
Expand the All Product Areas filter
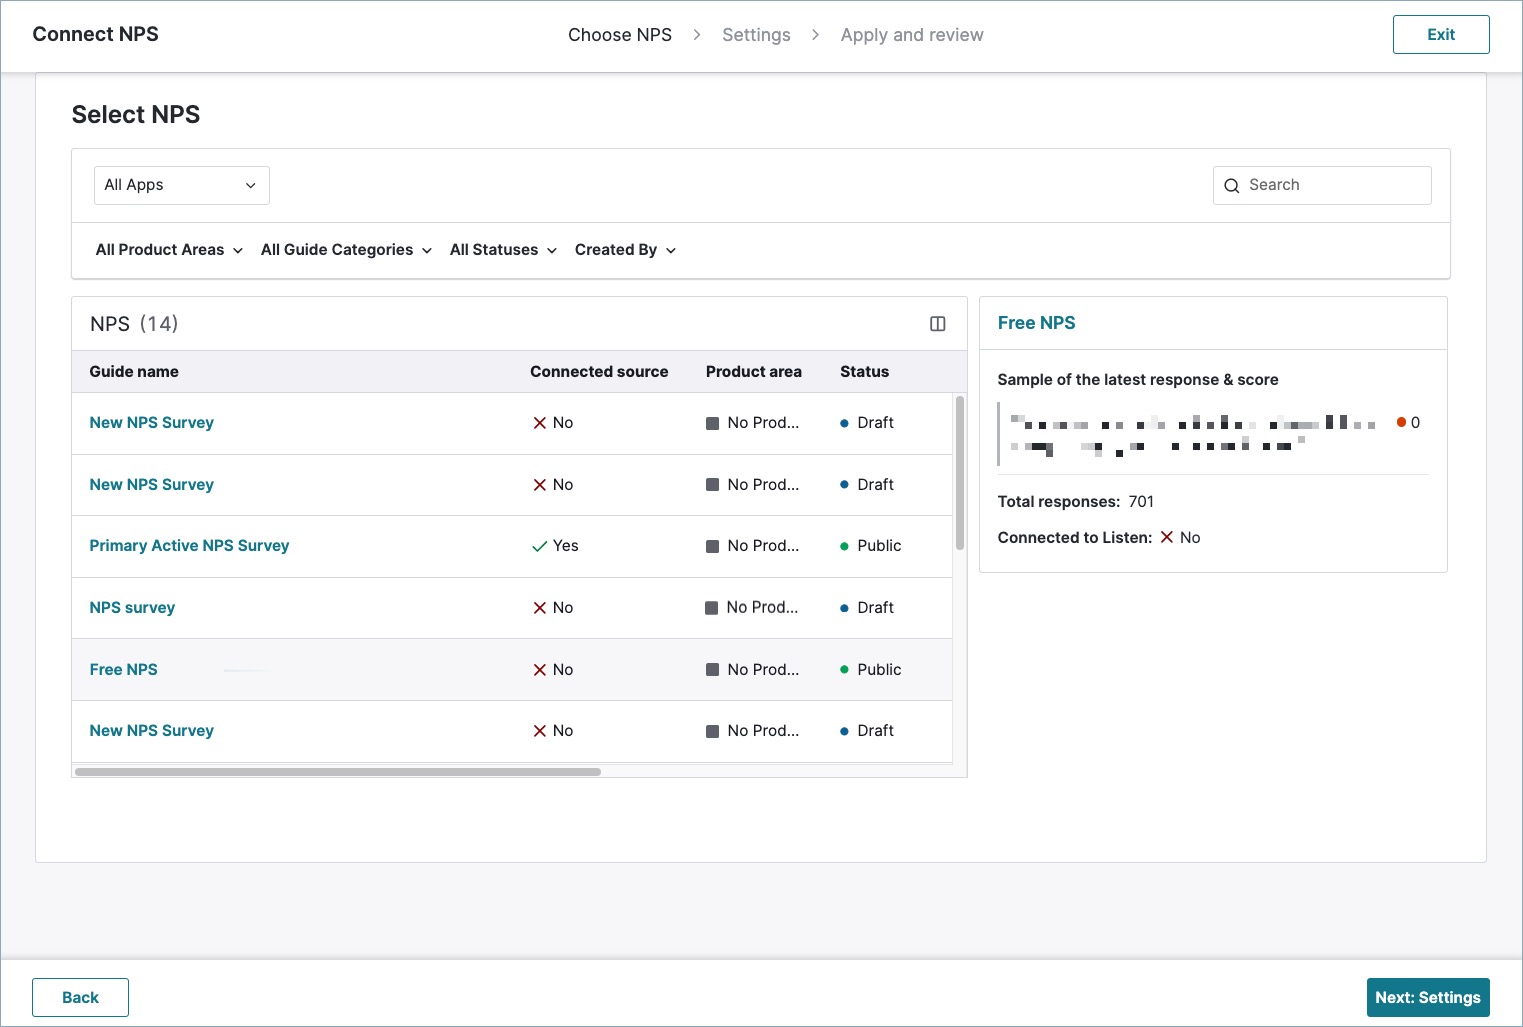click(169, 250)
